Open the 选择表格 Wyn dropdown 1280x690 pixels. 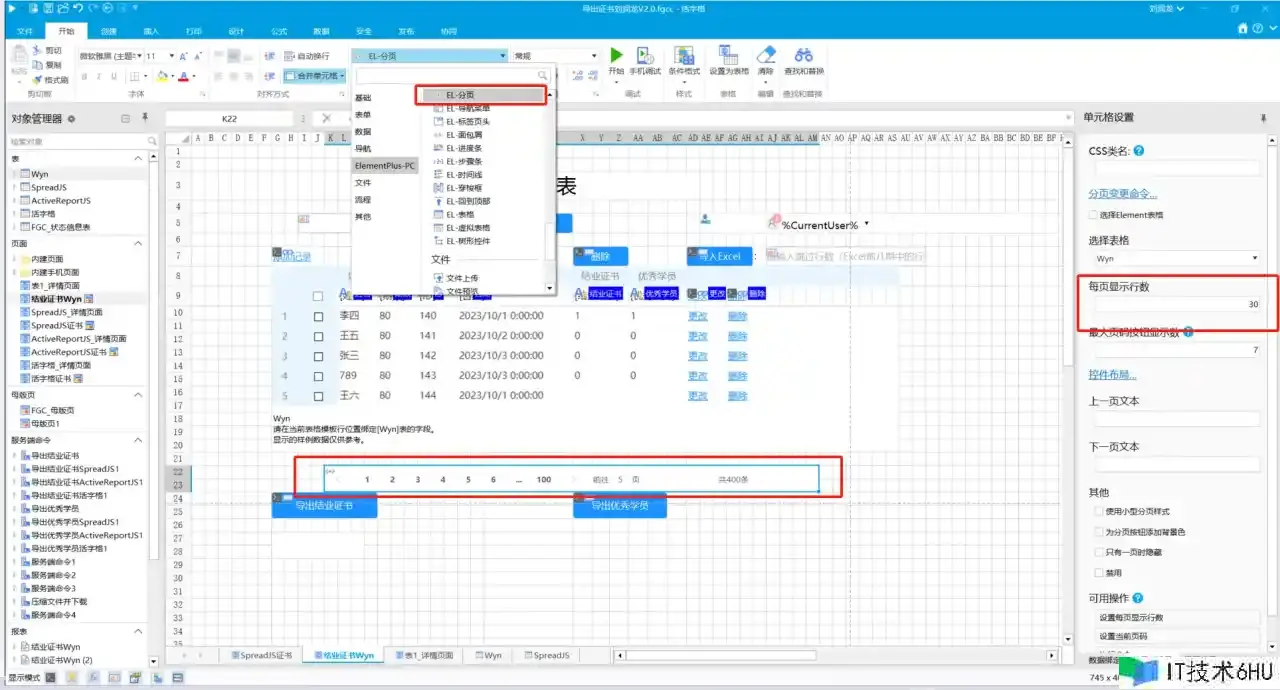click(1174, 258)
